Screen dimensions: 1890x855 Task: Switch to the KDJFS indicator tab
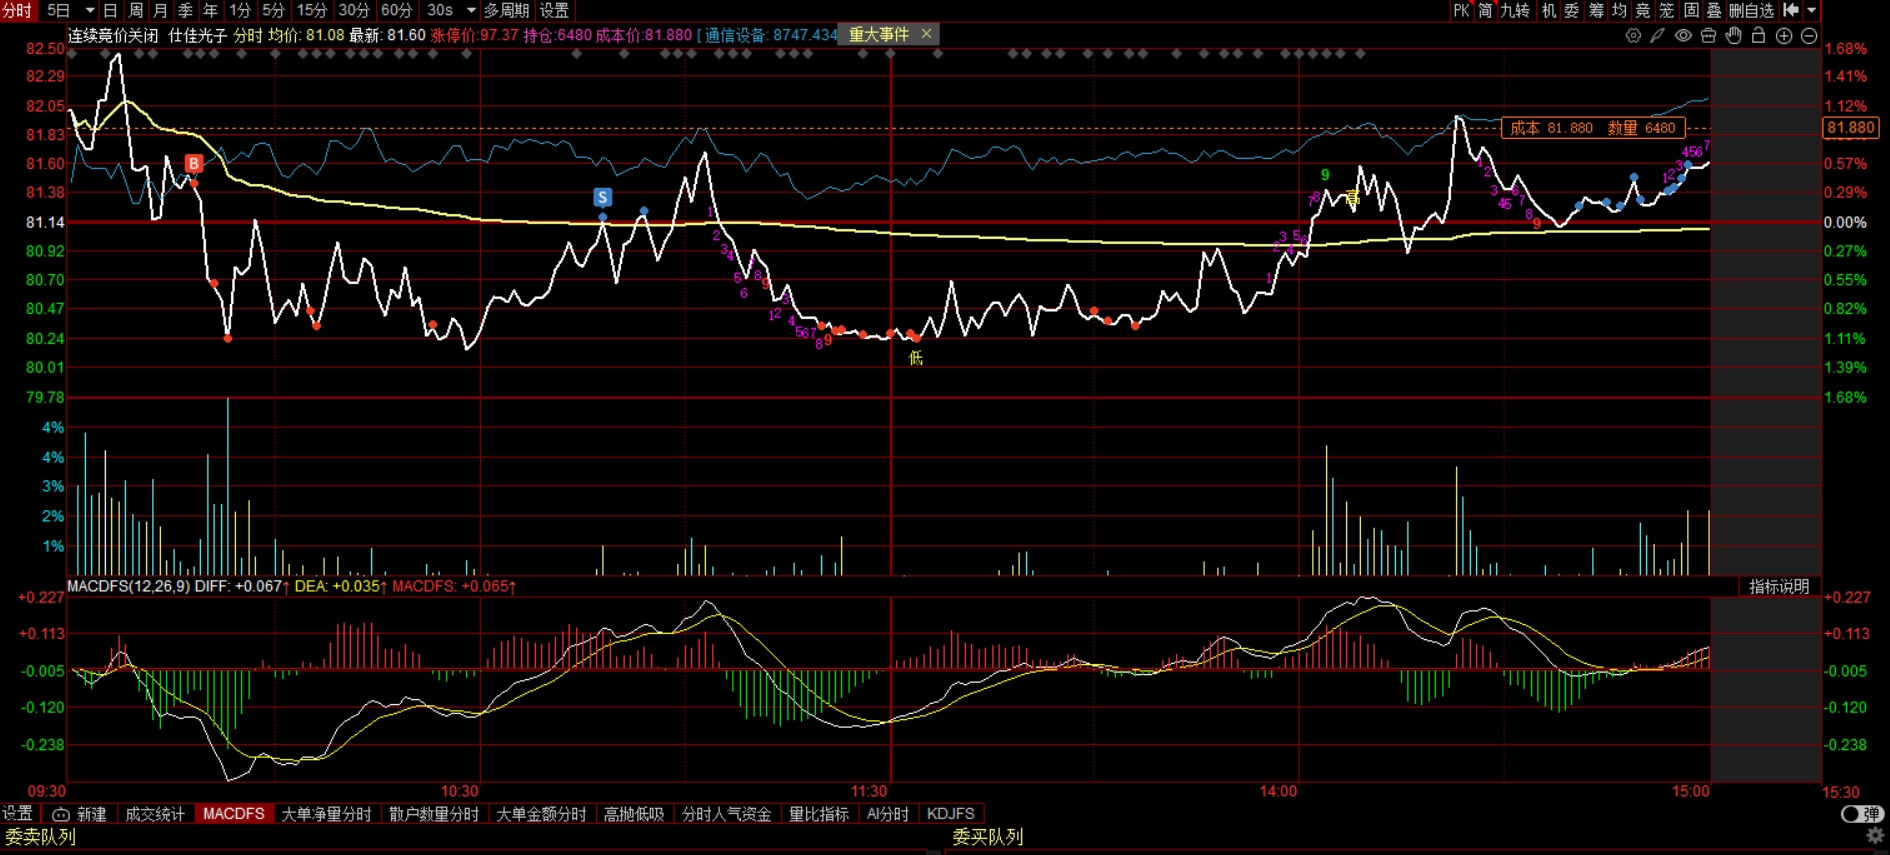click(950, 814)
